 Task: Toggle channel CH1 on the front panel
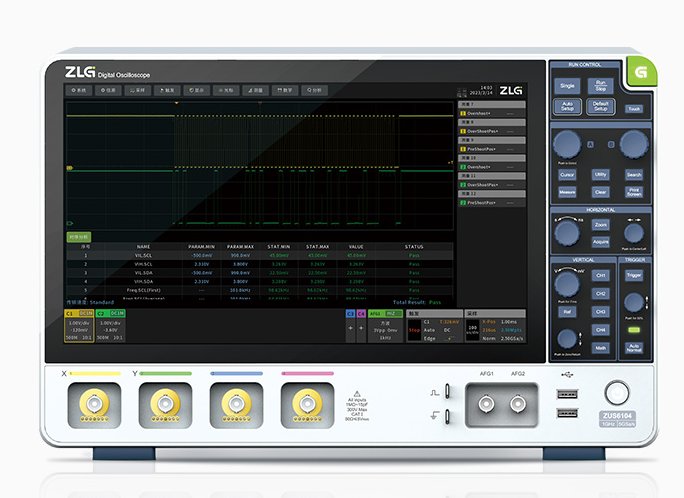[x=601, y=274]
